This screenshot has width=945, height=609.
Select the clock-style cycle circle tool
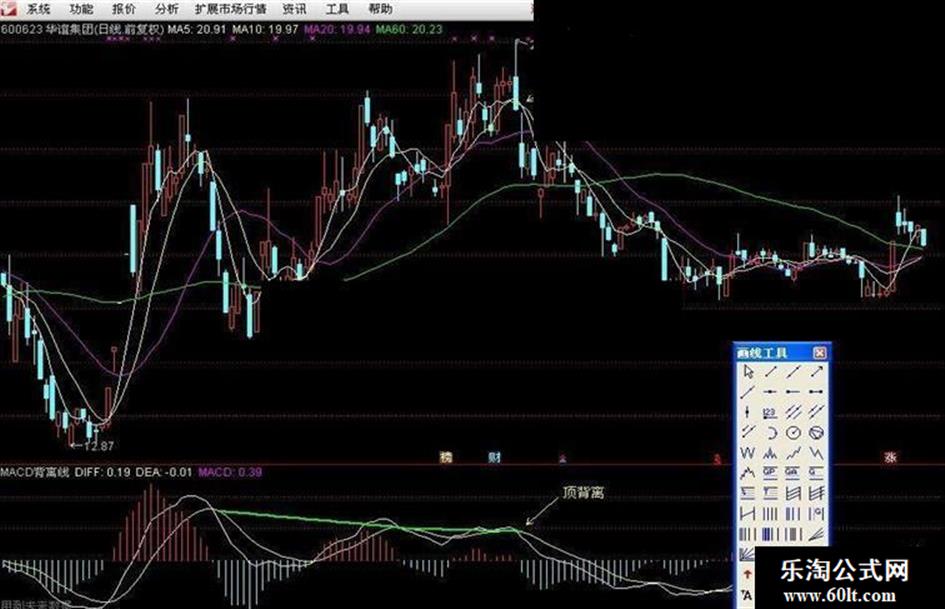tap(793, 433)
